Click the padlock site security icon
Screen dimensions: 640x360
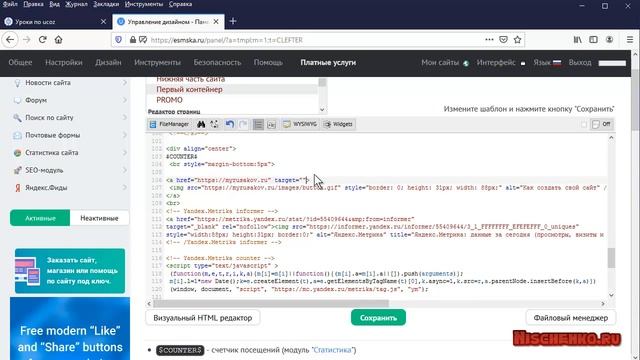(x=133, y=40)
